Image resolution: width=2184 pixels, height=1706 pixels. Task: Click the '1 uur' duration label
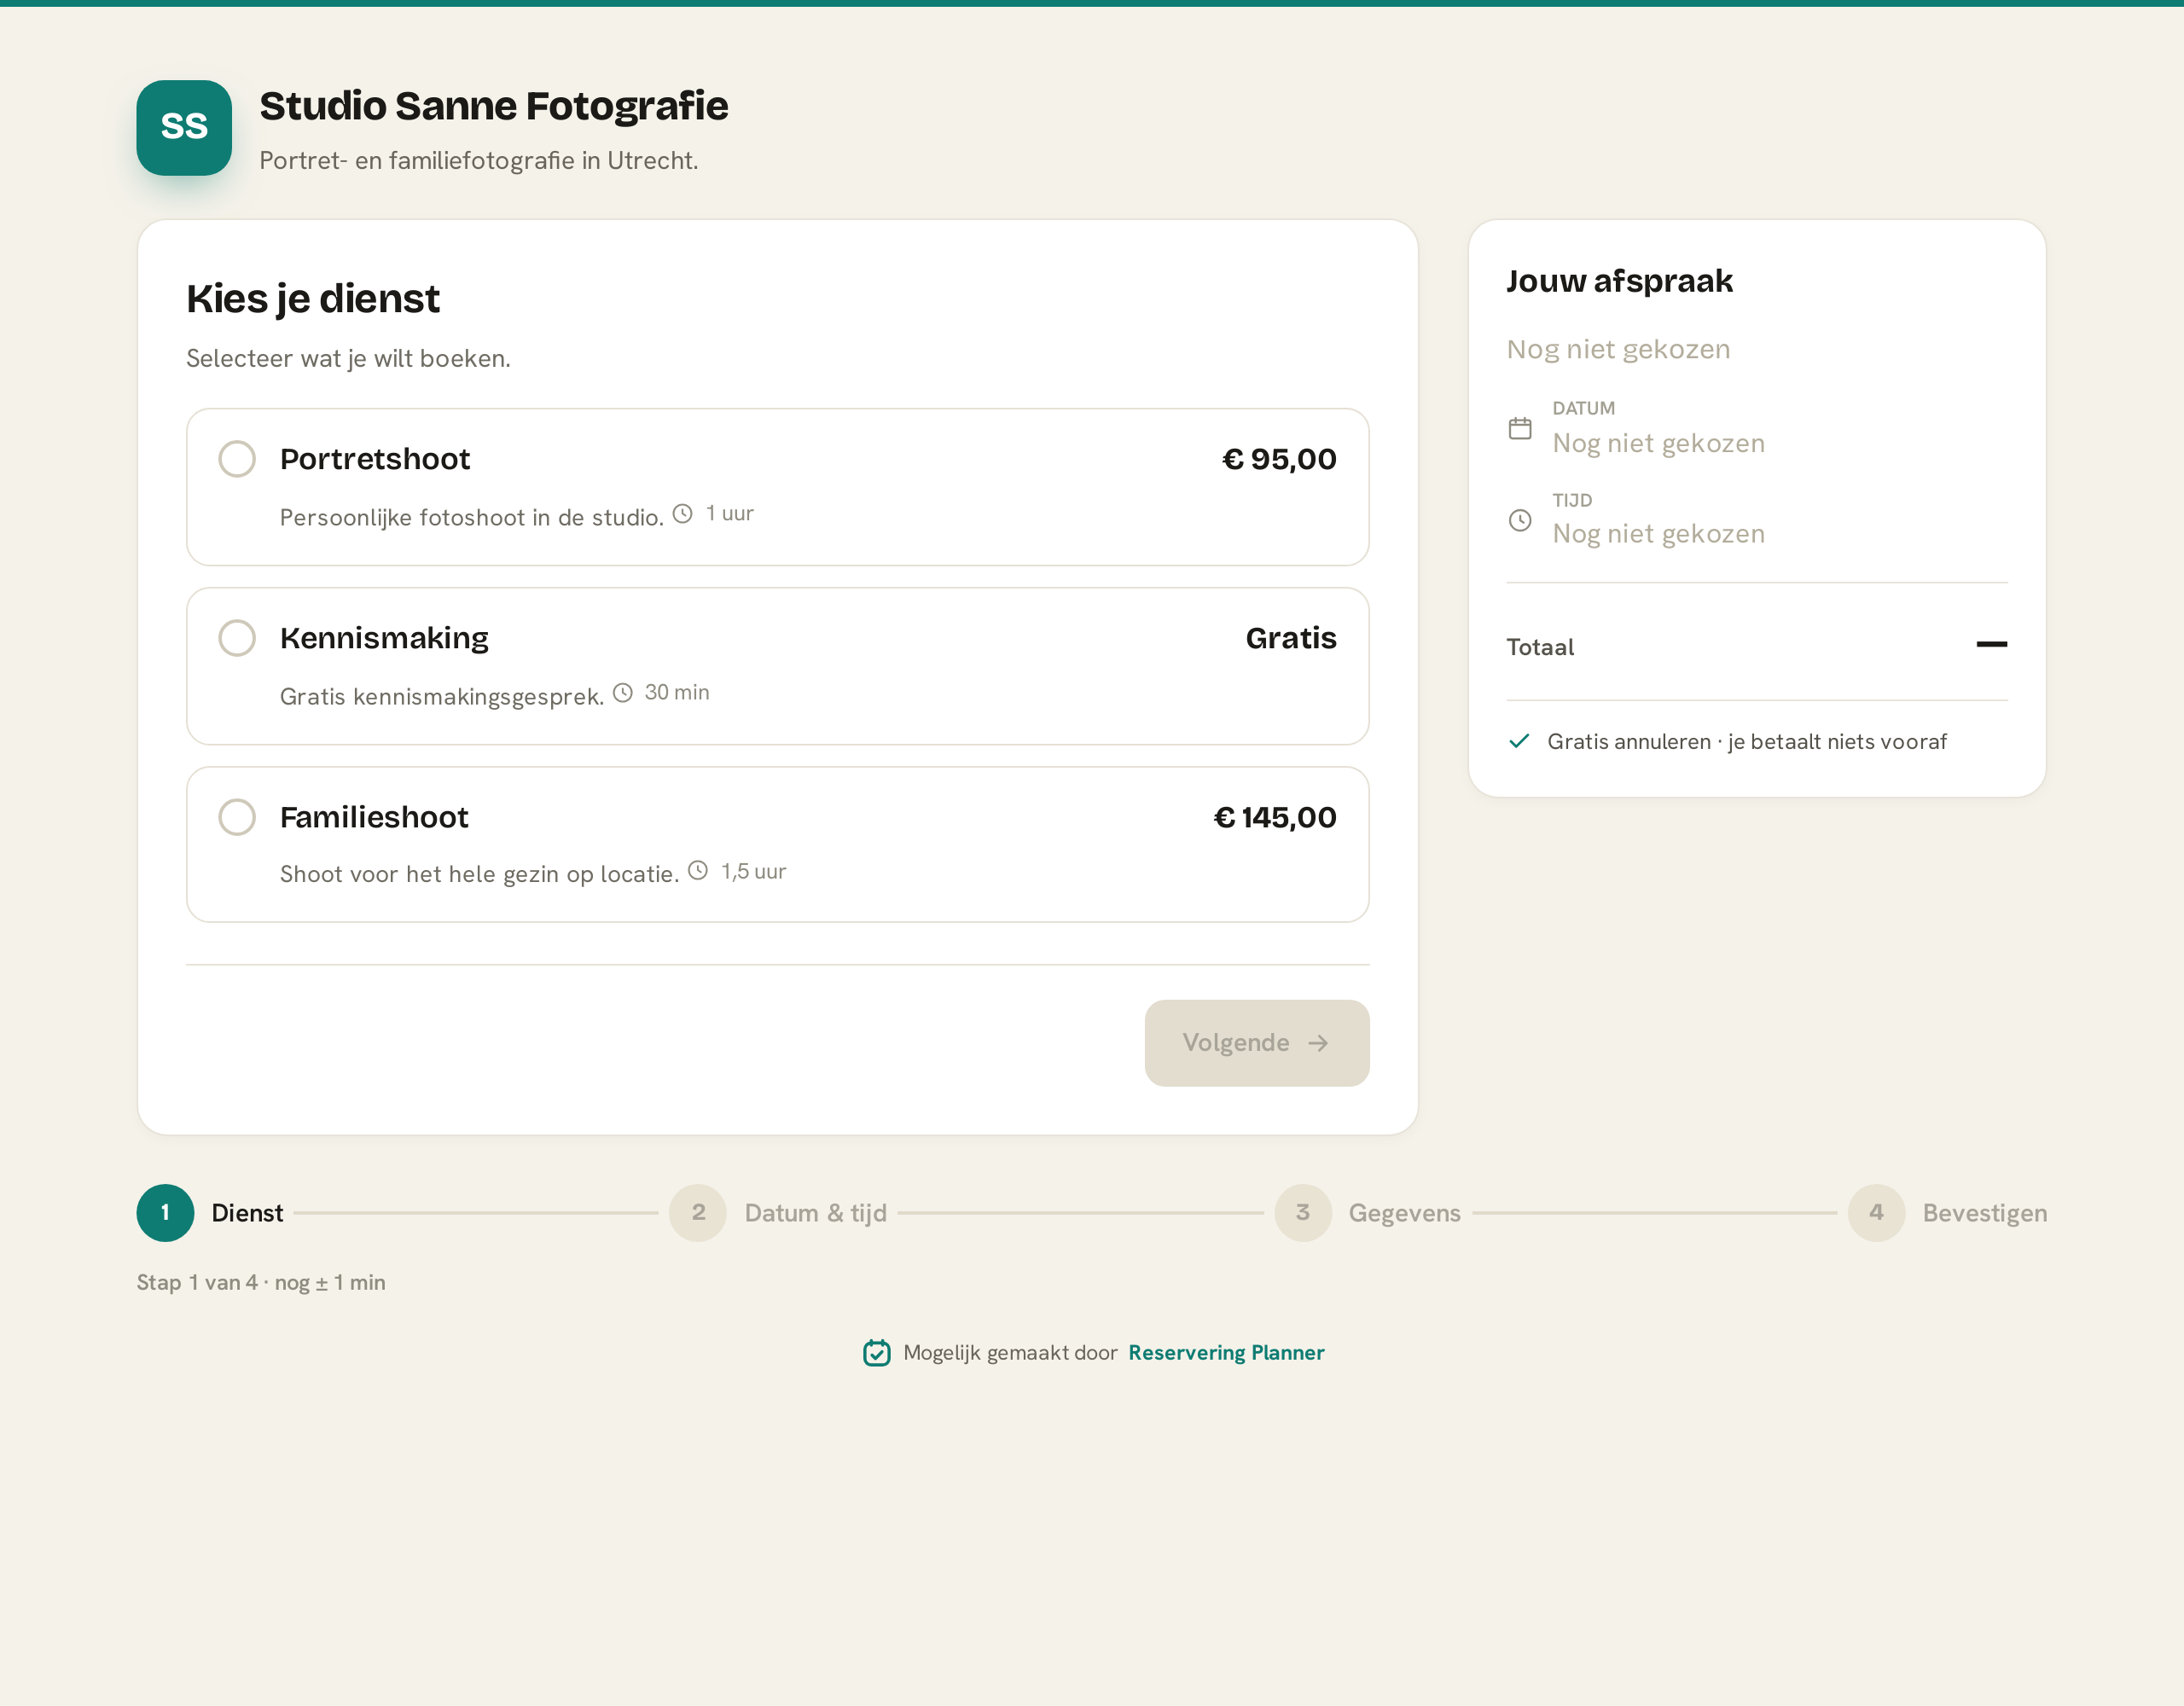point(730,514)
